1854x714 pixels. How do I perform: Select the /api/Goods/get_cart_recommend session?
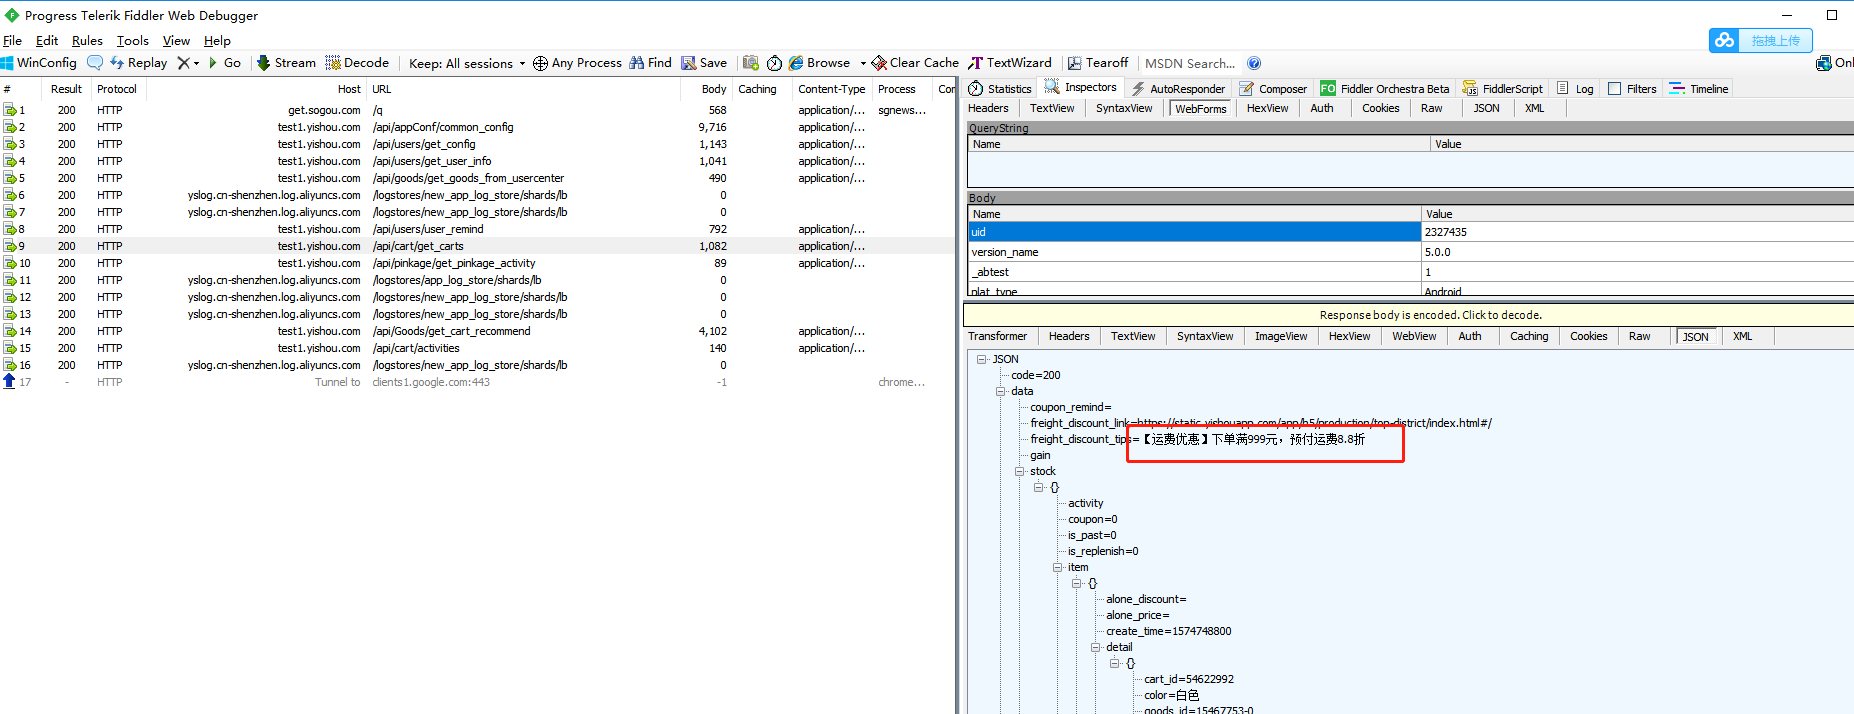coord(478,331)
